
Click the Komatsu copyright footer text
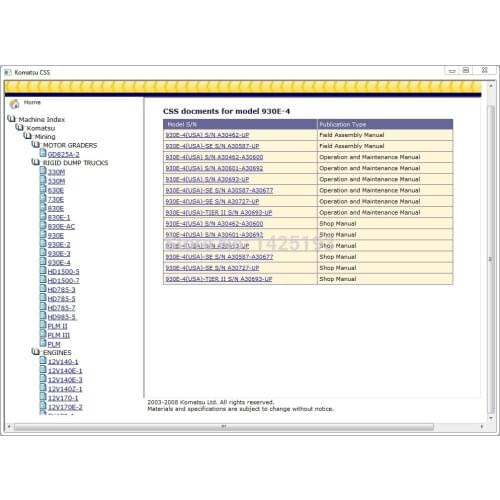pos(240,406)
